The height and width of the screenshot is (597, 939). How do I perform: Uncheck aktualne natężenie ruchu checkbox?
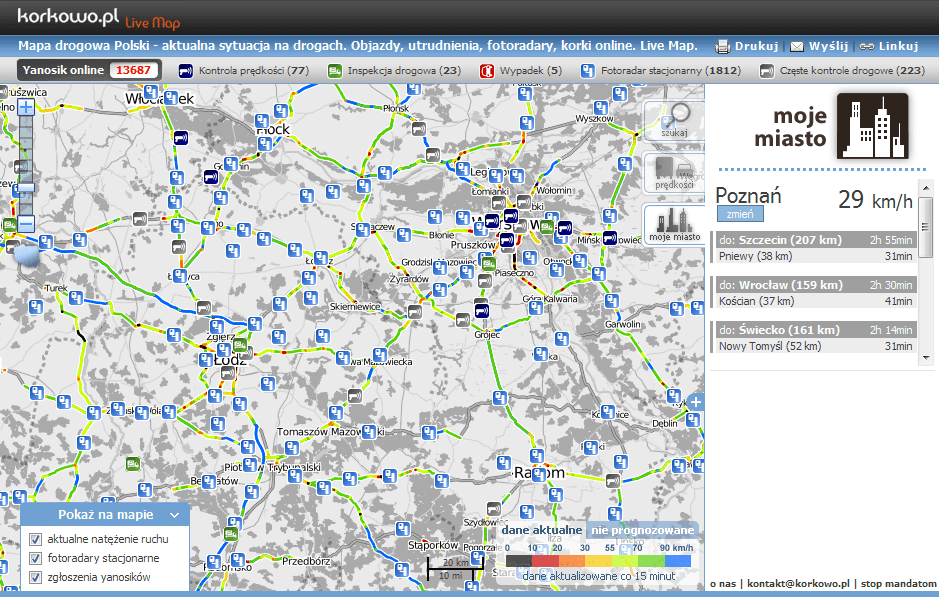36,539
